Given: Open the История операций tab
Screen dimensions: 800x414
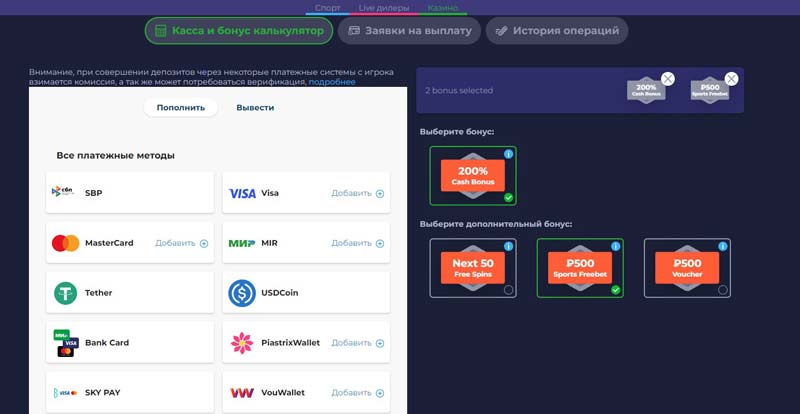Looking at the screenshot, I should tap(558, 31).
